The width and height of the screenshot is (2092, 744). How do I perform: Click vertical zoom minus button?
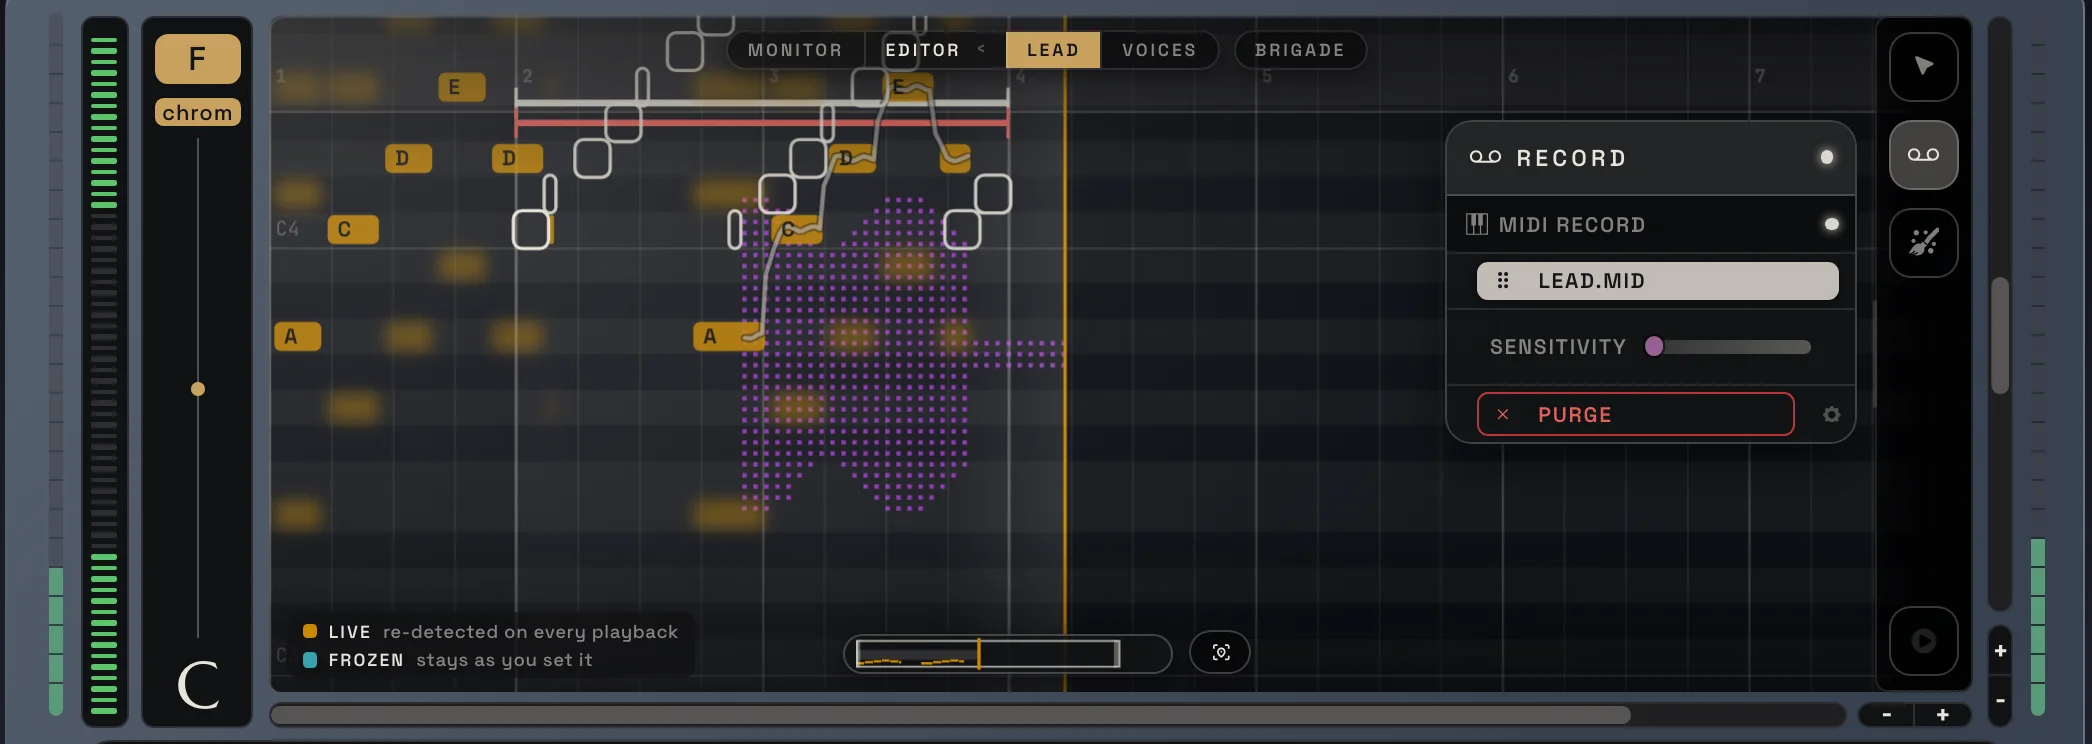click(x=2000, y=701)
